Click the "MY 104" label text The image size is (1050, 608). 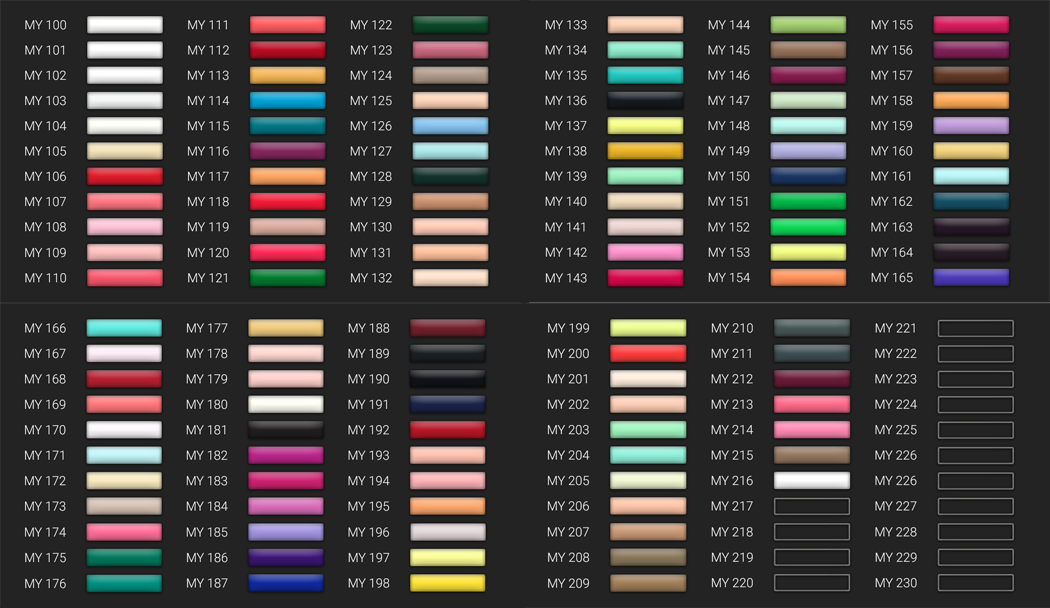pos(46,126)
